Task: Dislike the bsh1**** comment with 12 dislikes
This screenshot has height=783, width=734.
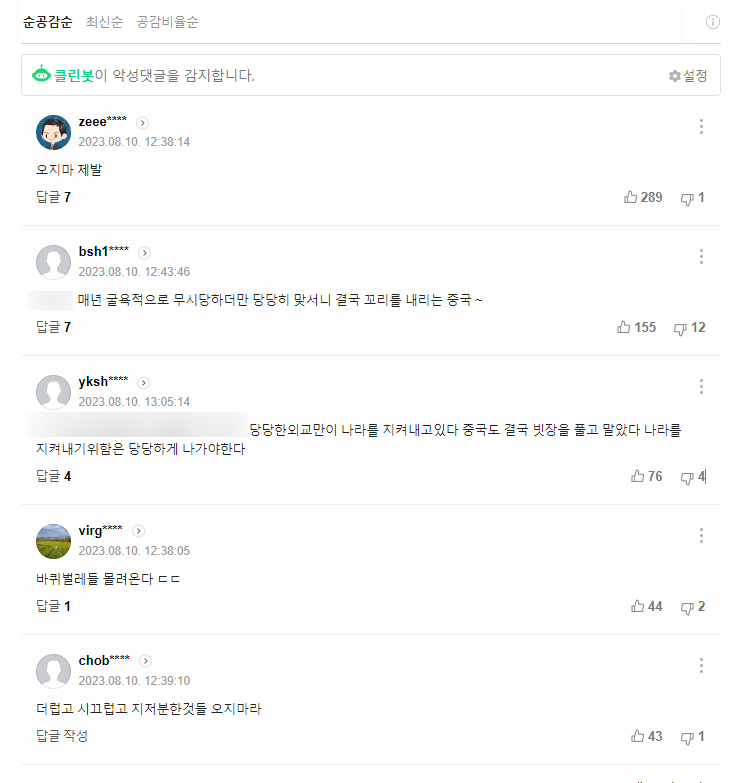Action: [690, 328]
